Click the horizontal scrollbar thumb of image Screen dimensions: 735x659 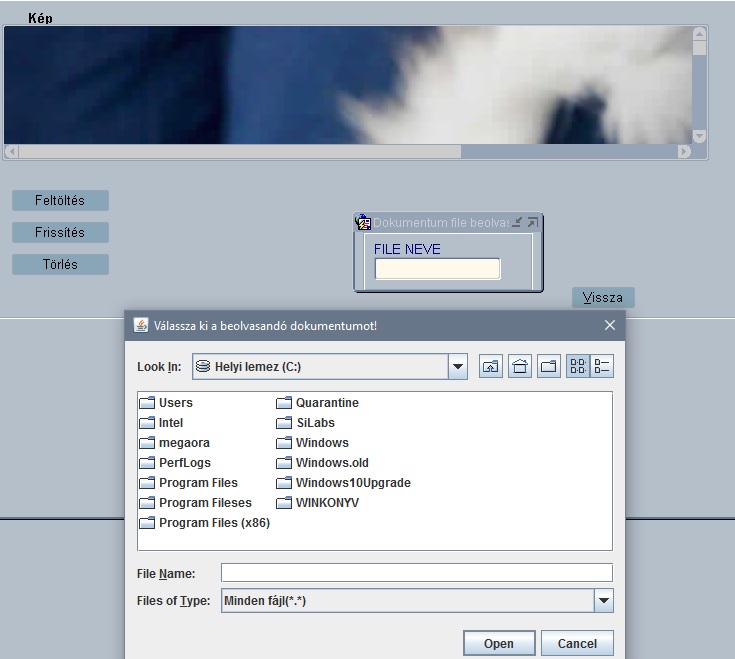240,152
